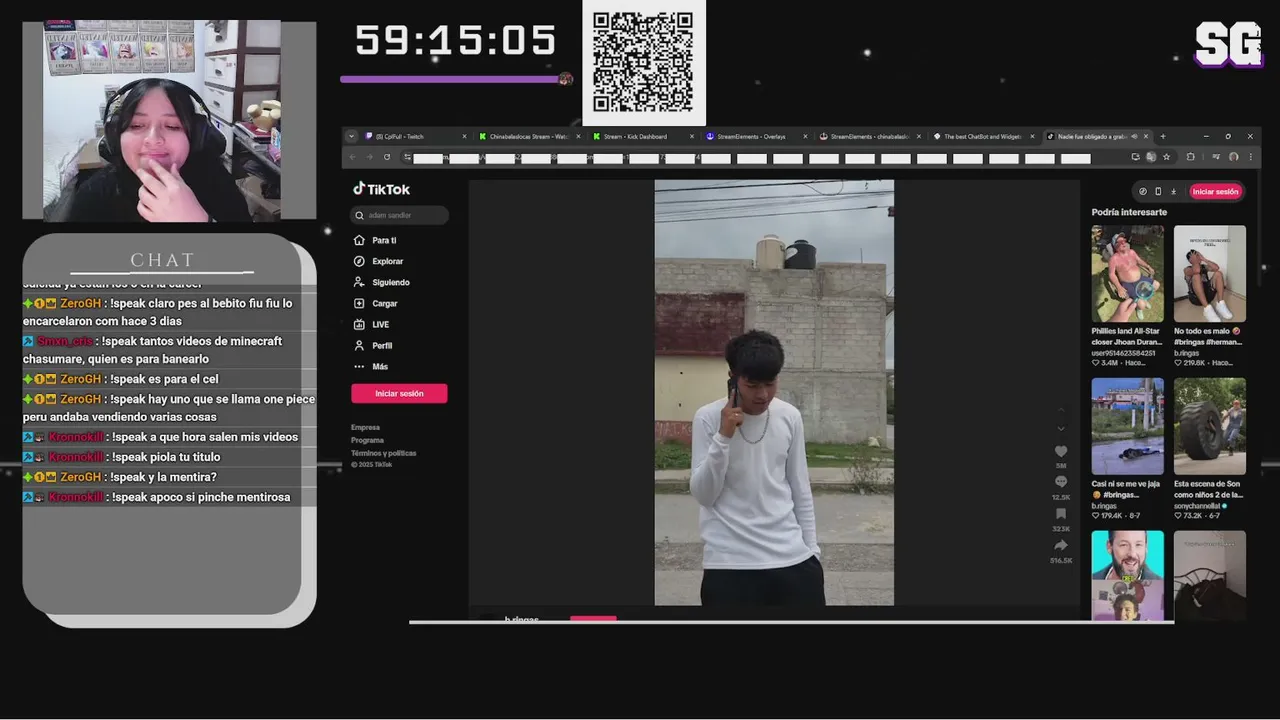Viewport: 1280px width, 720px height.
Task: Open the Adam Sandler face thumbnail
Action: tap(1128, 575)
